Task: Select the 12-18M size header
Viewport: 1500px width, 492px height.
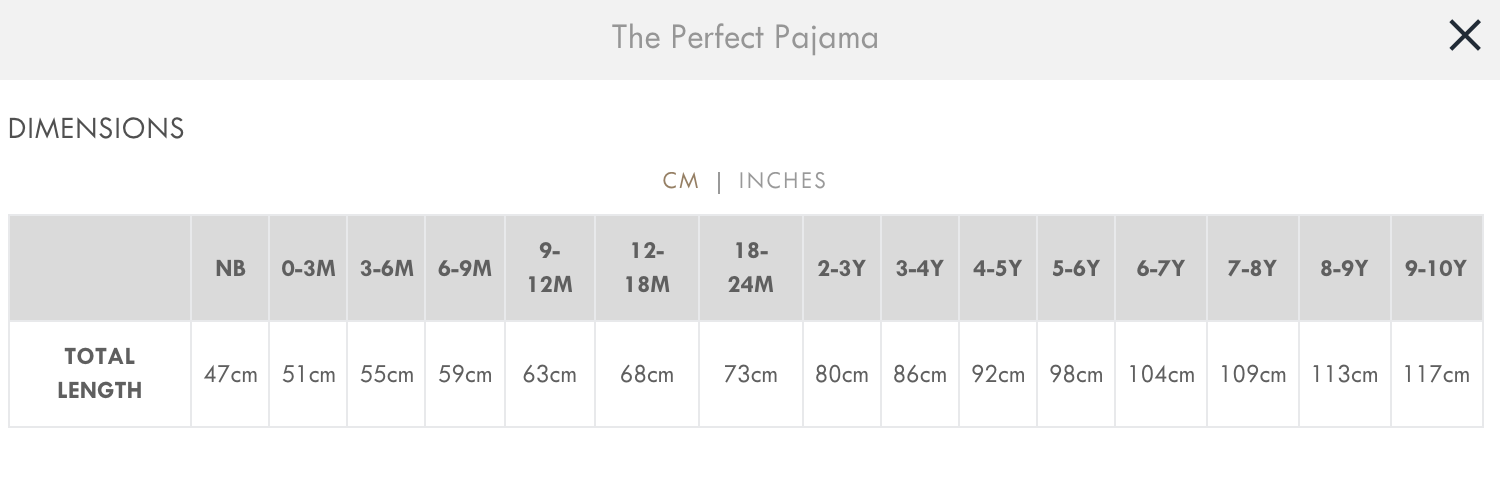Action: pyautogui.click(x=647, y=268)
